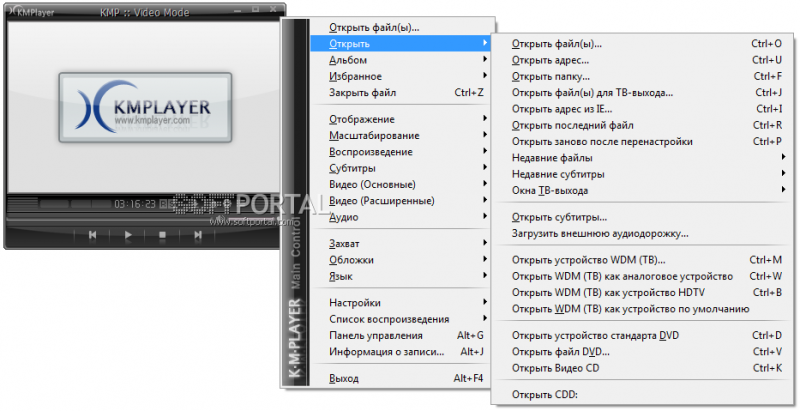
Task: Open the 'Захват' submenu
Action: click(399, 244)
